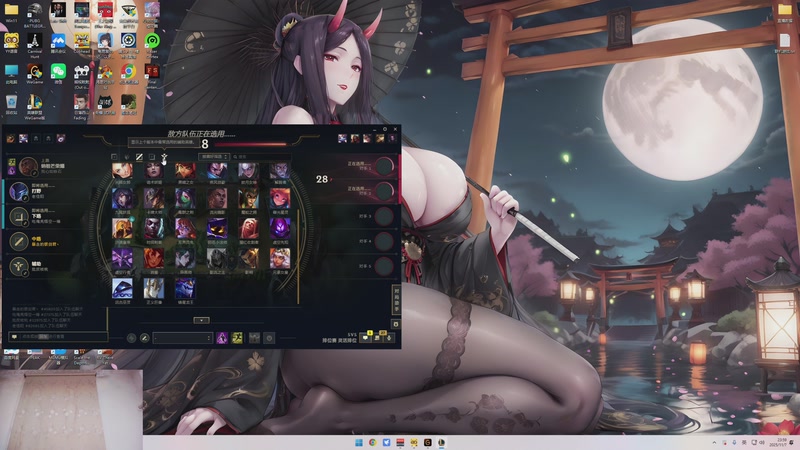Screen dimensions: 800x450
Task: Open the vertical match assistant tab
Action: [x=396, y=299]
